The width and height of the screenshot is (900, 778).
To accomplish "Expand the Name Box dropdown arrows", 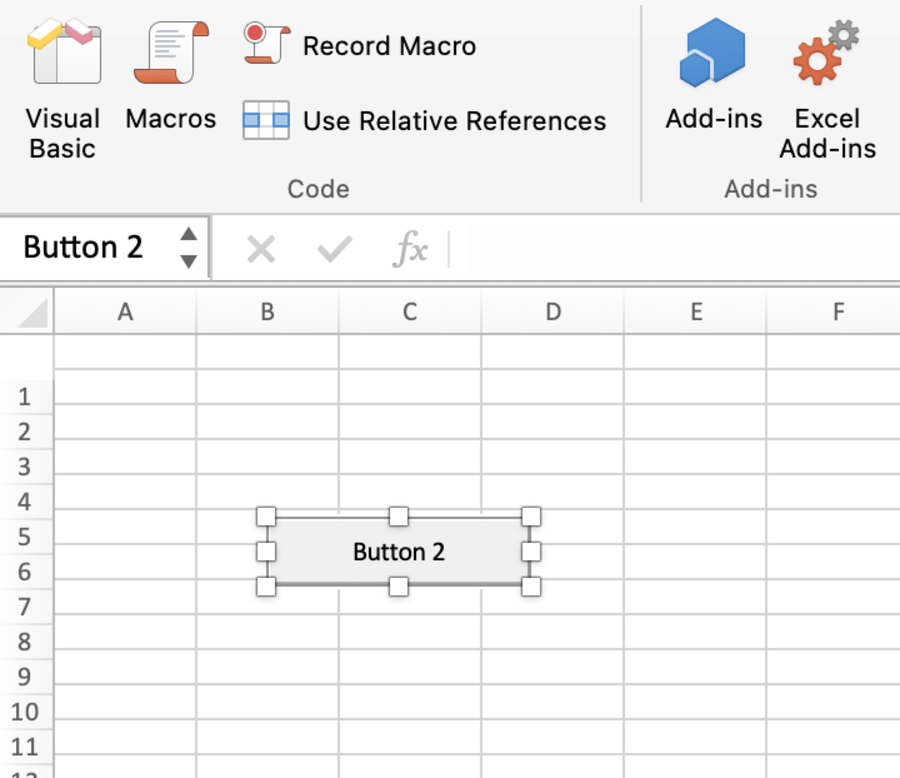I will (189, 248).
